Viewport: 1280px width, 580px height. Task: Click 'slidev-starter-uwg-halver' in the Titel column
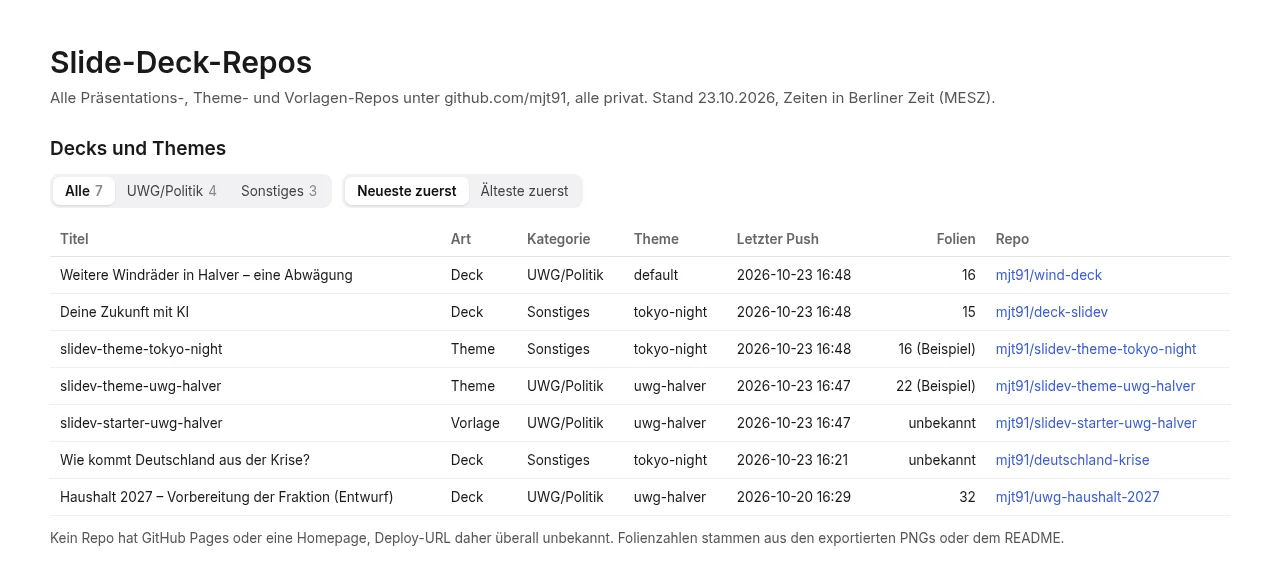tap(141, 423)
